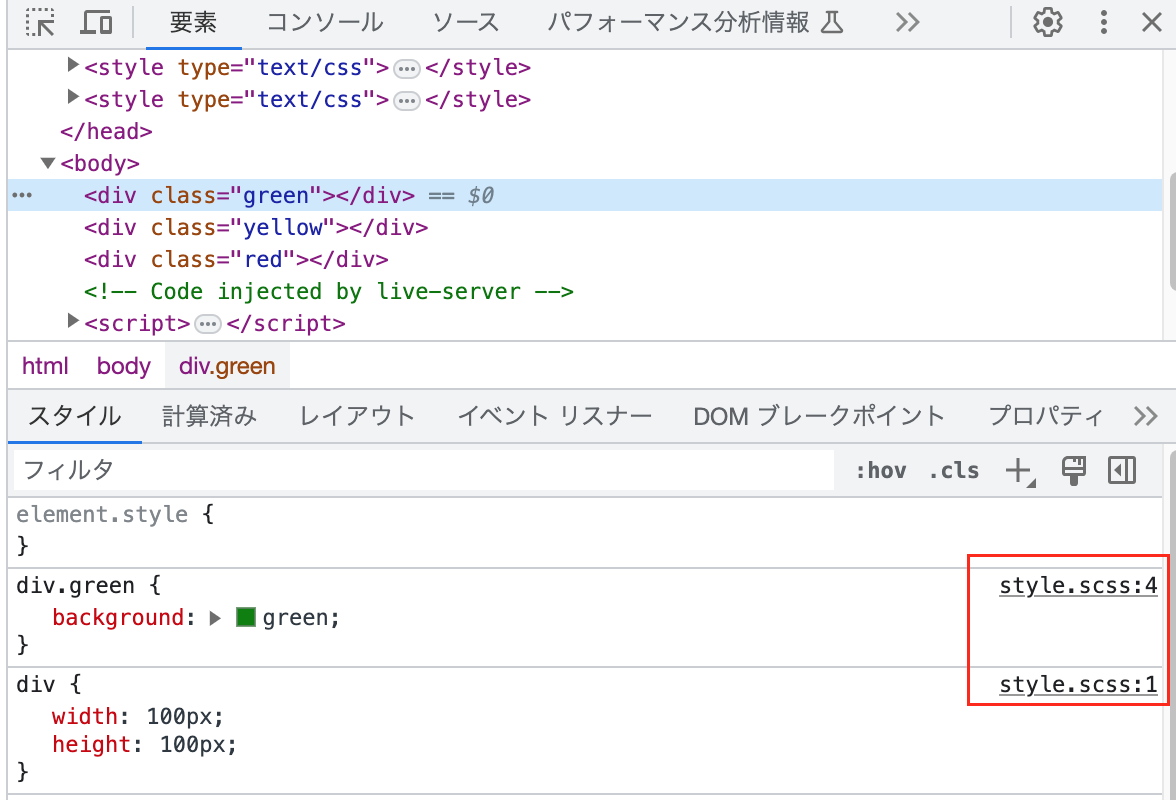Click the elements tree vertical scrollbar
The width and height of the screenshot is (1176, 800).
[x=1172, y=232]
